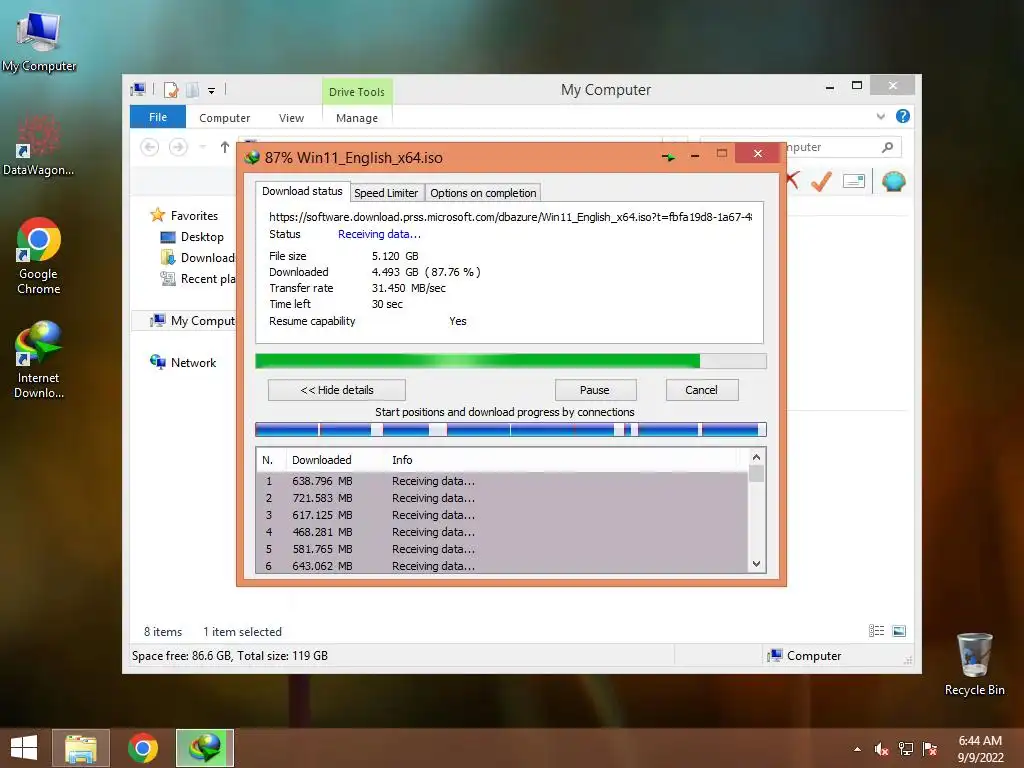
Task: Select Network in navigation pane
Action: coord(193,362)
